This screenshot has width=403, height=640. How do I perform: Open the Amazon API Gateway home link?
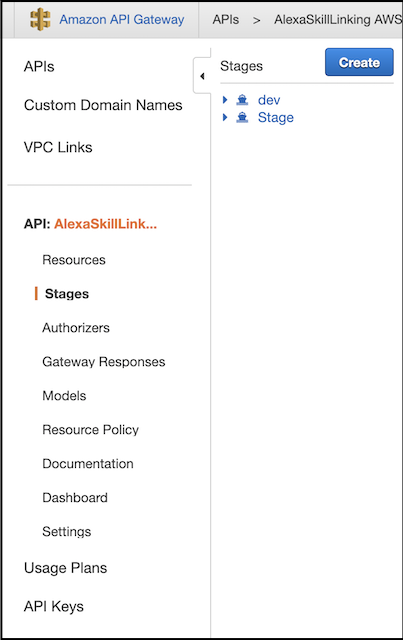pos(122,19)
